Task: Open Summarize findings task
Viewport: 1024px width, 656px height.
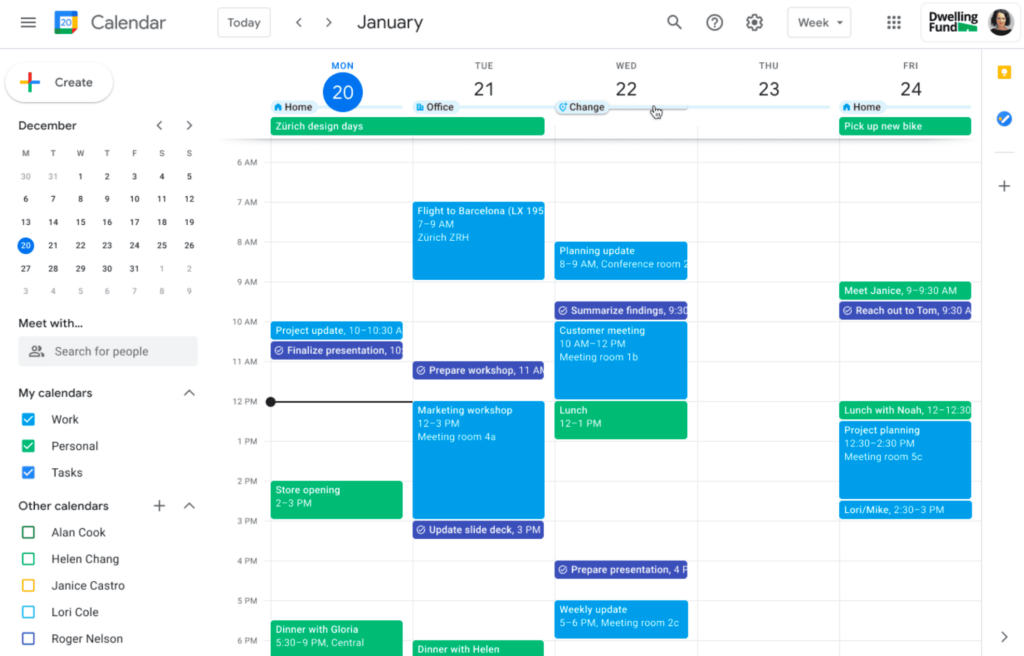Action: tap(620, 310)
